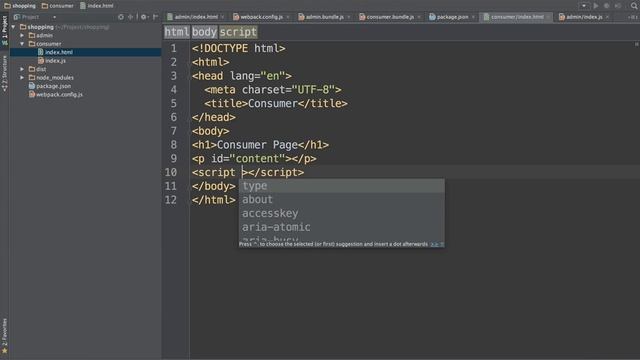640x360 pixels.
Task: Click index.html in navigation bar
Action: (97, 6)
